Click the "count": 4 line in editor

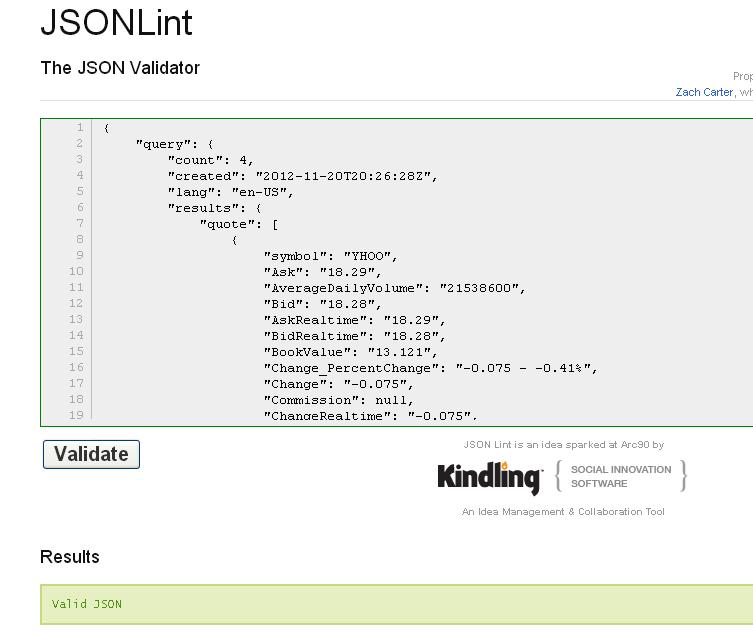(x=210, y=160)
